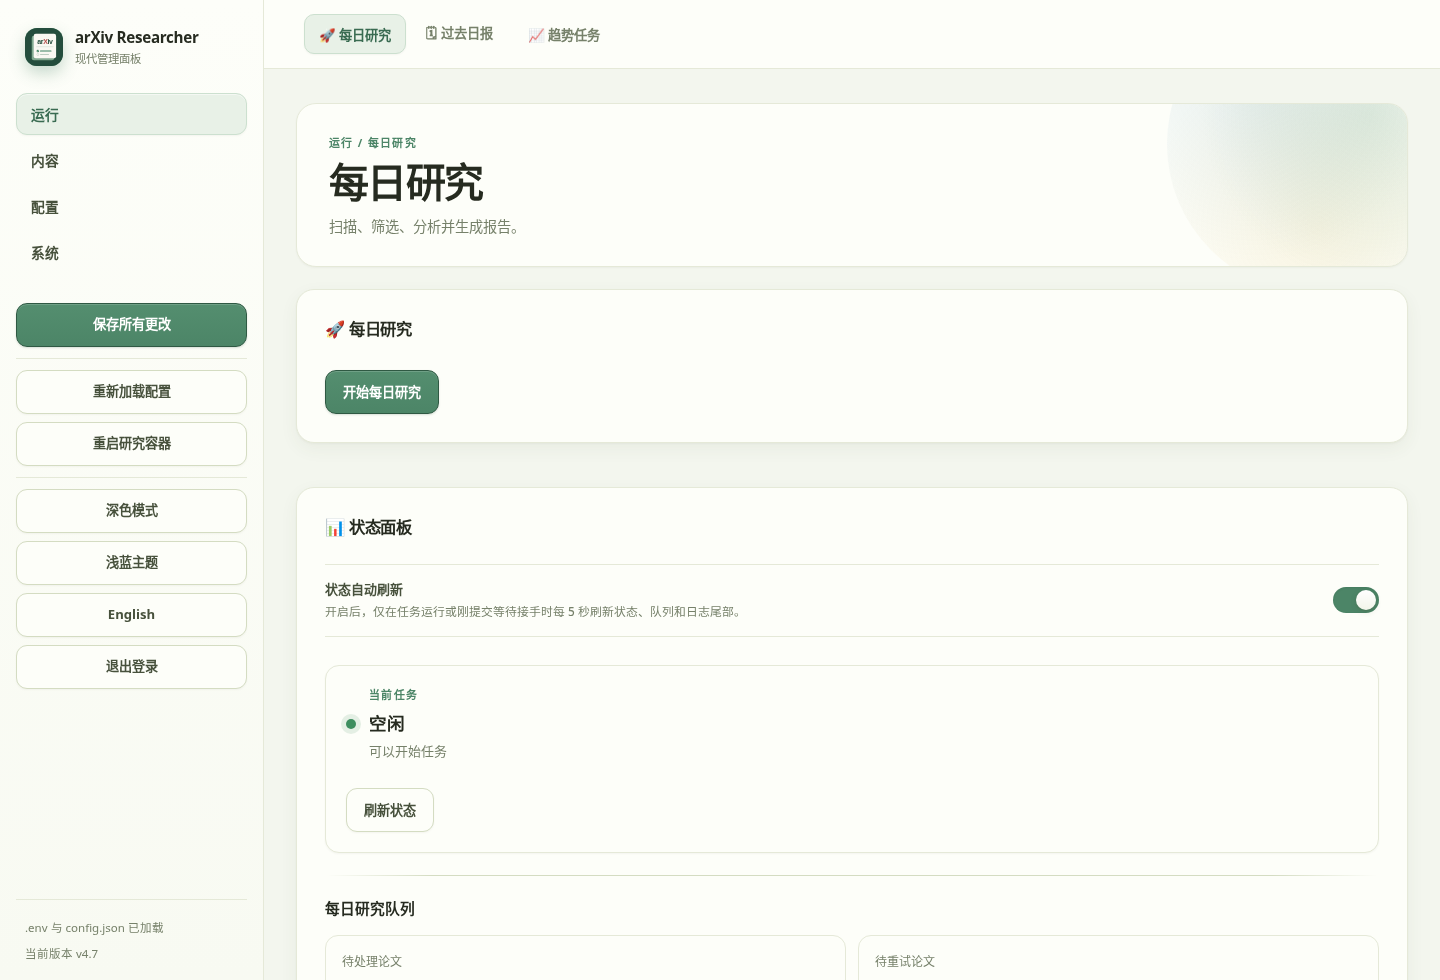The width and height of the screenshot is (1440, 980).
Task: Open the 配置 sidebar section
Action: click(131, 207)
